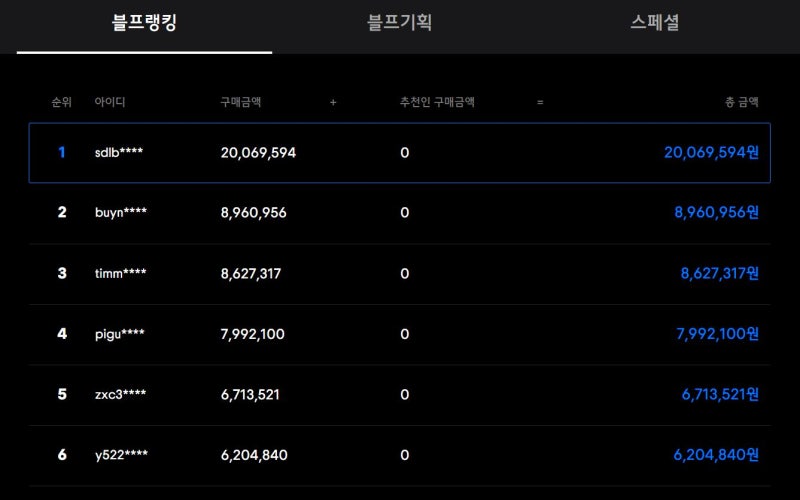Click user ID zxc3****
This screenshot has width=800, height=500.
(x=120, y=394)
